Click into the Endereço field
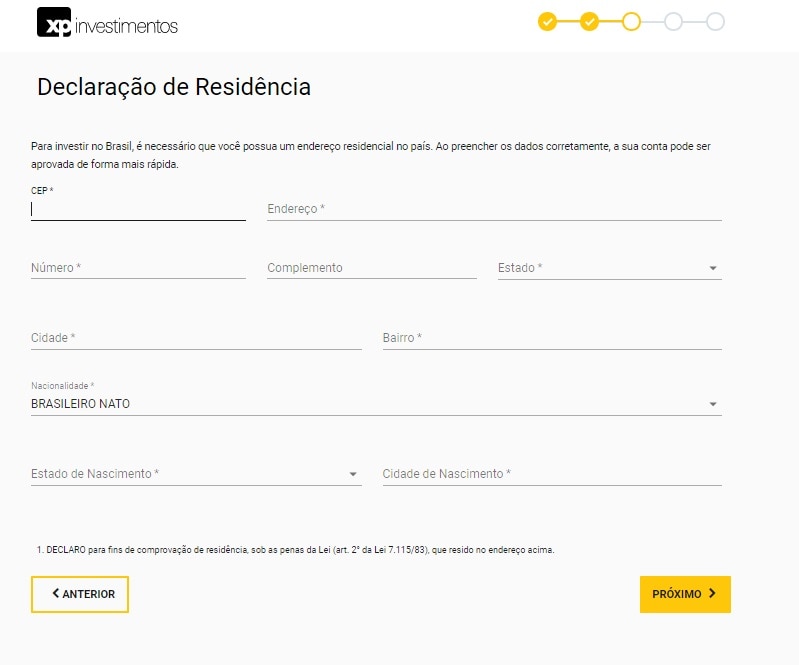The height and width of the screenshot is (665, 799). (x=494, y=209)
